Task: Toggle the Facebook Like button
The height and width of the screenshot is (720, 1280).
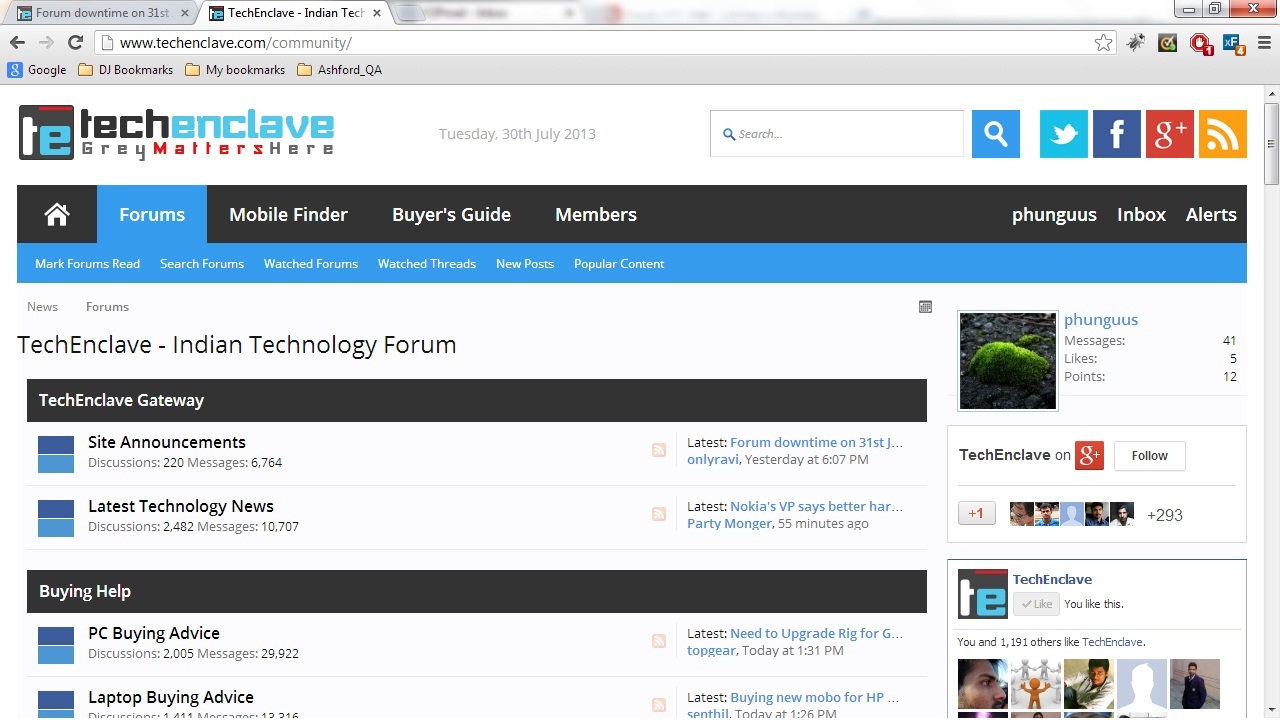Action: click(x=1036, y=604)
